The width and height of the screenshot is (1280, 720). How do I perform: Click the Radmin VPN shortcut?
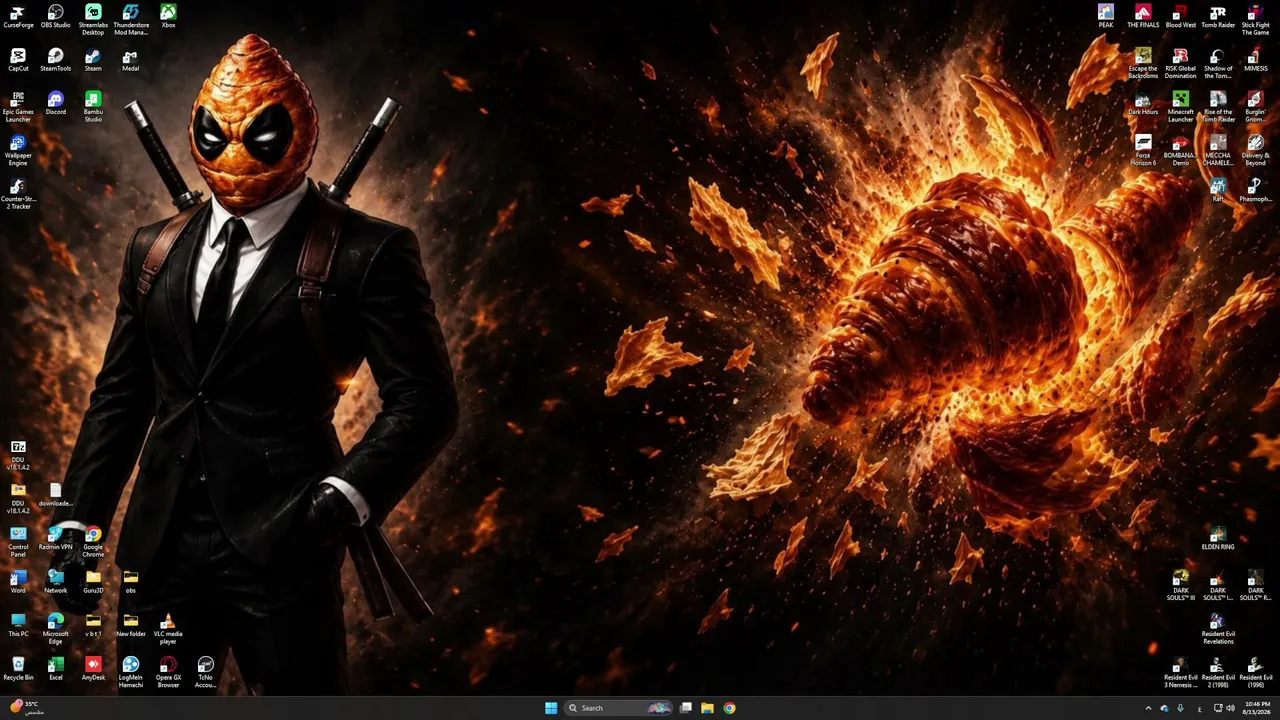tap(56, 539)
